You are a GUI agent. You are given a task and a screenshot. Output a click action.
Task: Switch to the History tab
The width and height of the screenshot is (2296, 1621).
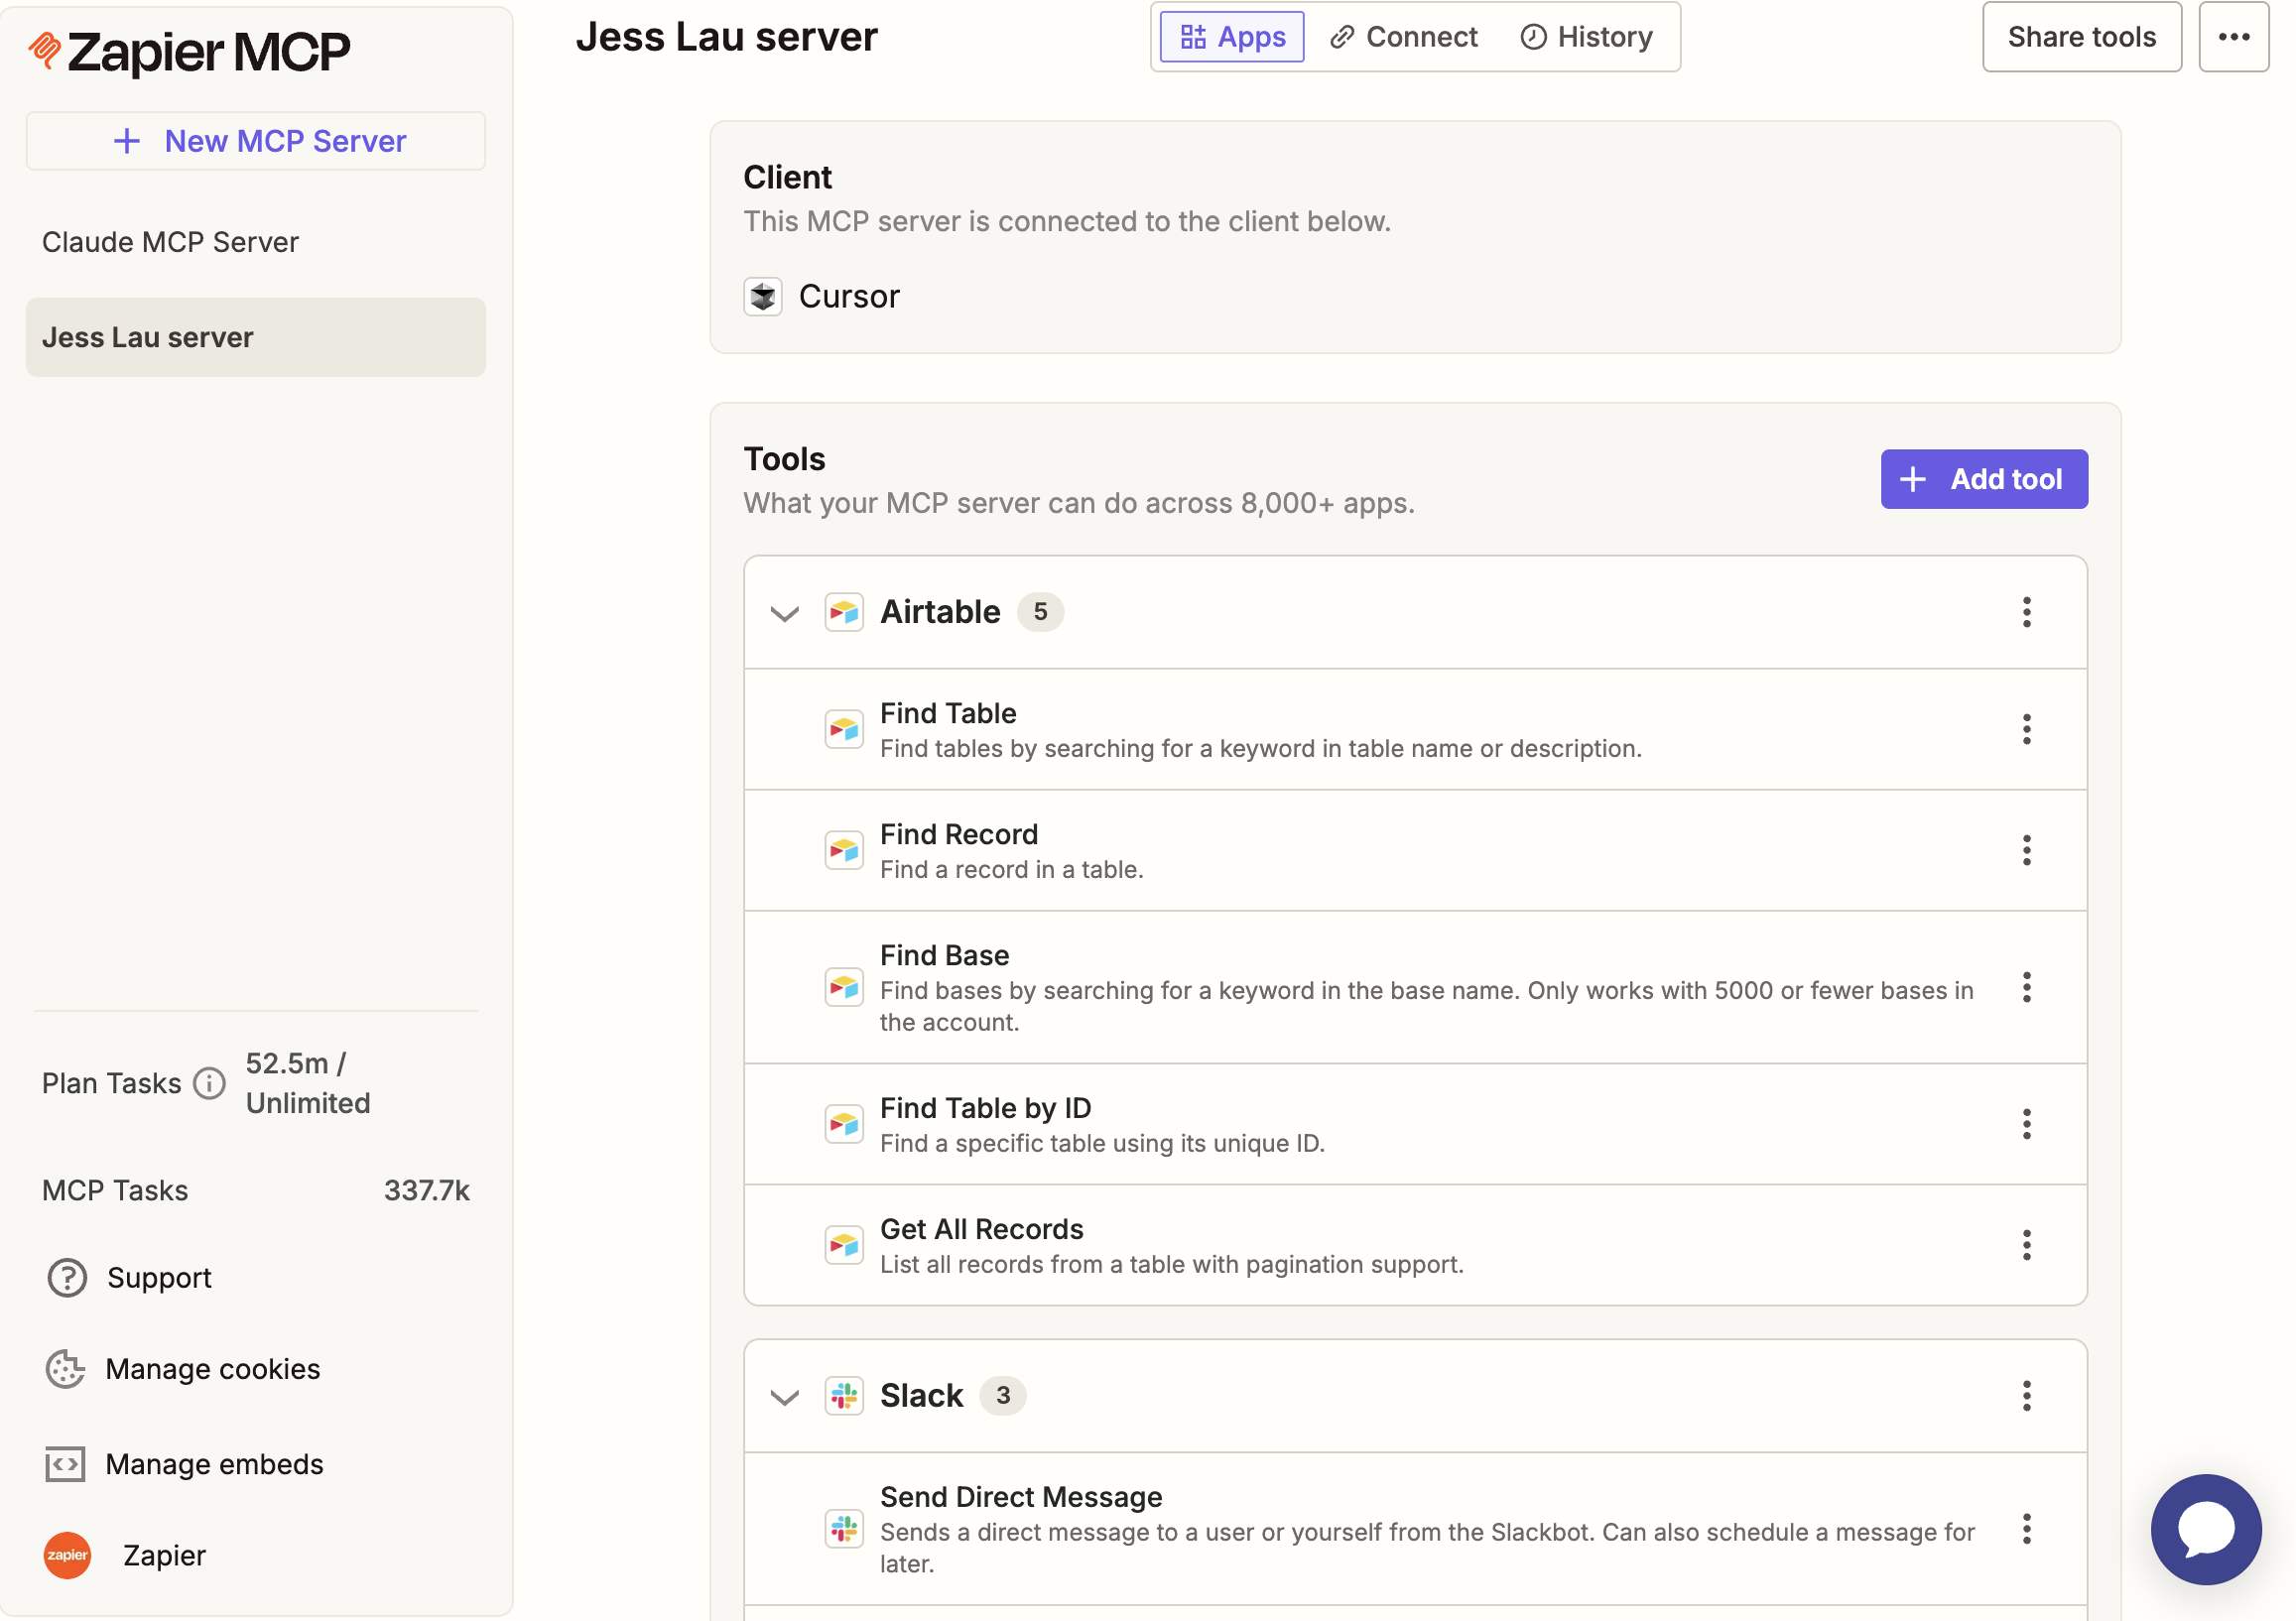tap(1587, 37)
